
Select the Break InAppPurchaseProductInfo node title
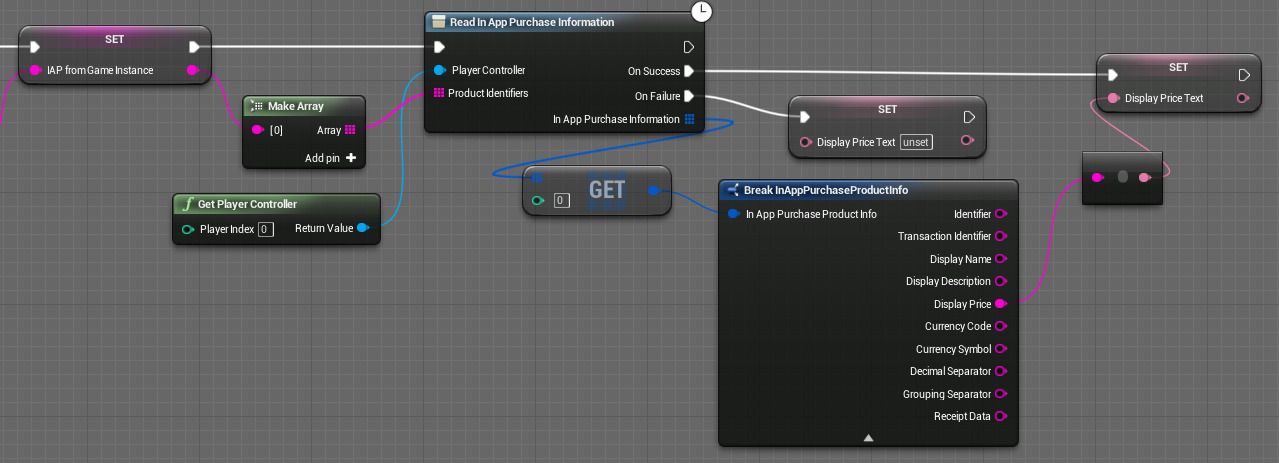point(826,190)
